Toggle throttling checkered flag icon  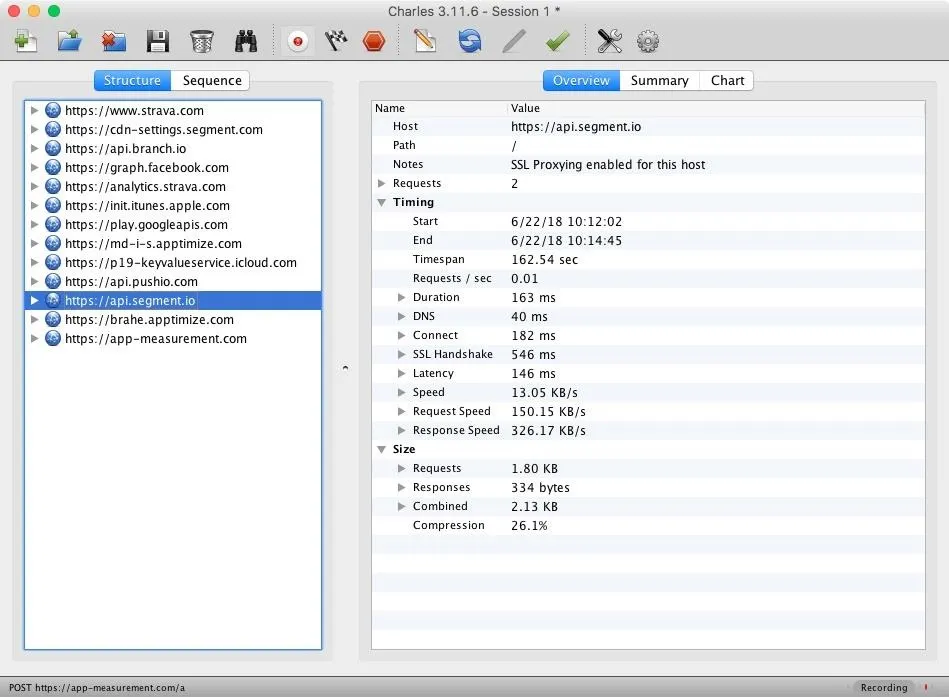(x=336, y=41)
